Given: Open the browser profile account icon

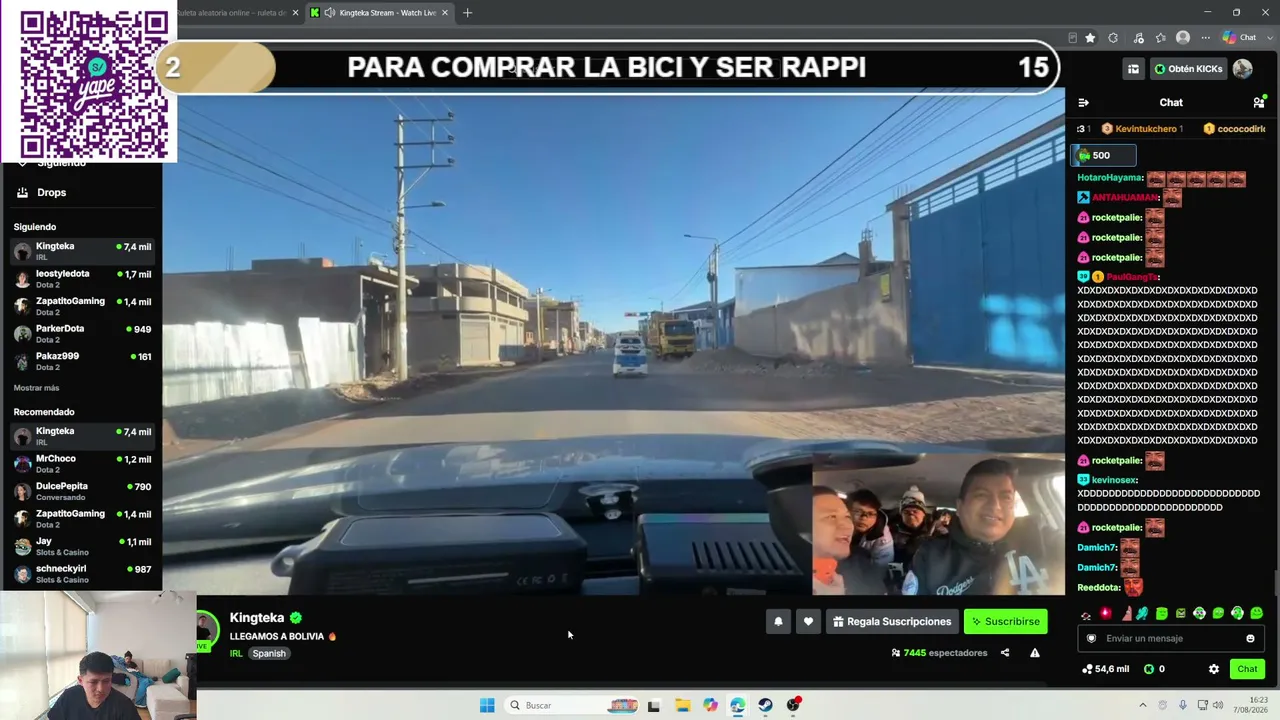Looking at the screenshot, I should tap(1183, 38).
